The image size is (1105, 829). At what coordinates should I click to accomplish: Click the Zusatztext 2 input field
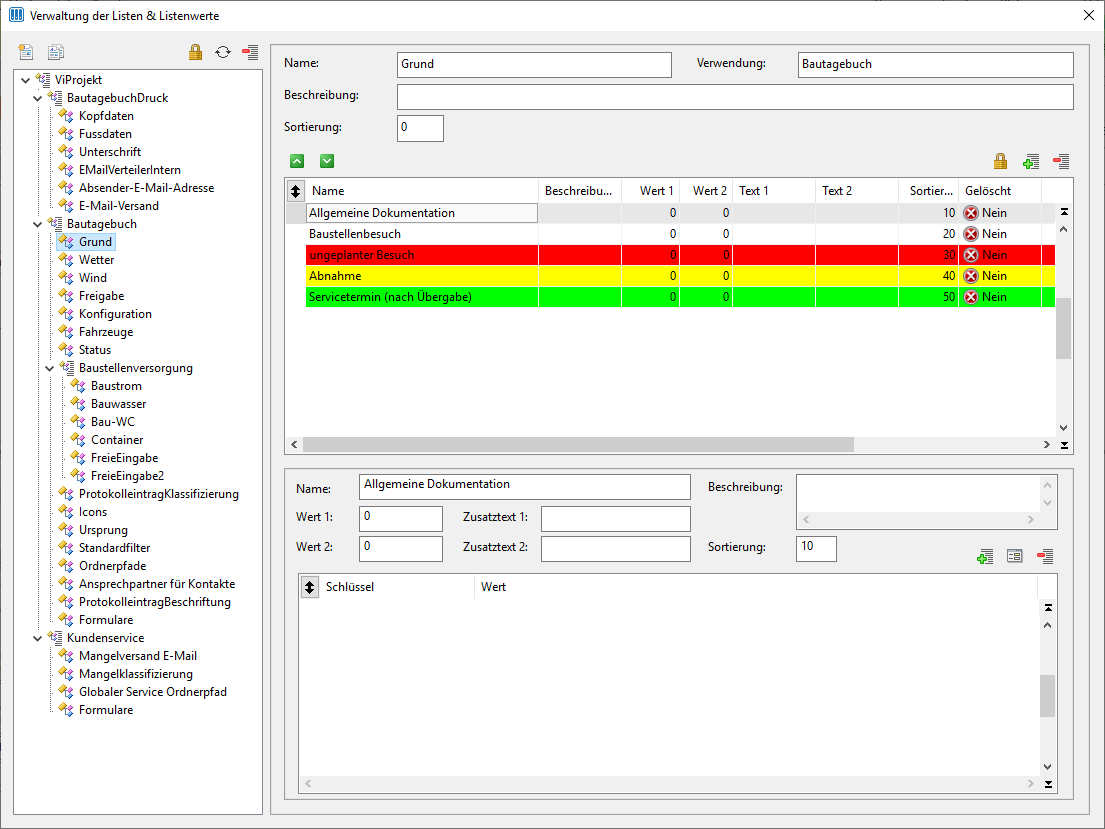pos(616,548)
